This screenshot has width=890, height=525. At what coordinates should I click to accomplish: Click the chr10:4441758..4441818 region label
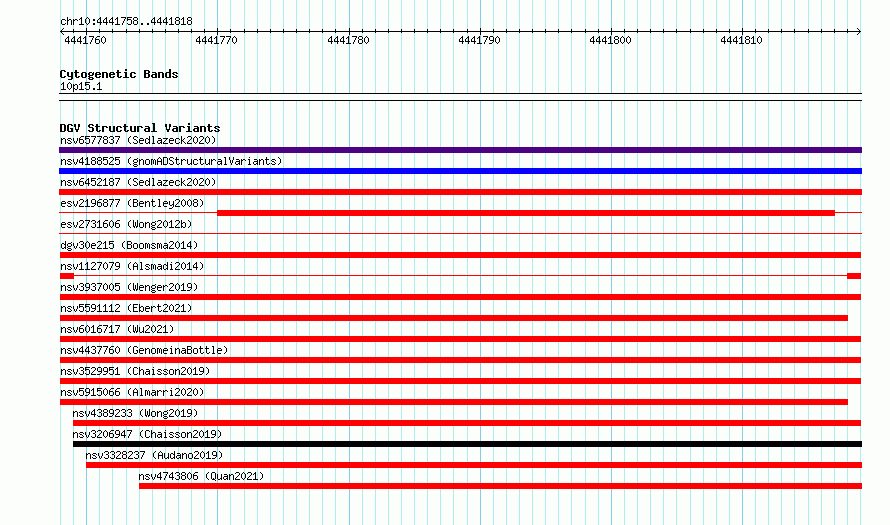(x=126, y=22)
